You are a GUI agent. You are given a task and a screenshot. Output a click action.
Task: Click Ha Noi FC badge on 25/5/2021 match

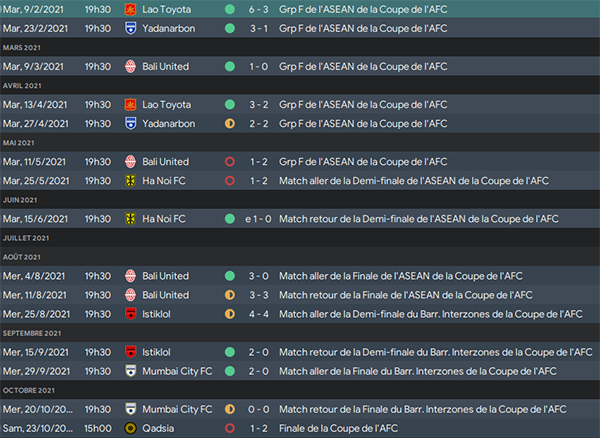point(130,181)
